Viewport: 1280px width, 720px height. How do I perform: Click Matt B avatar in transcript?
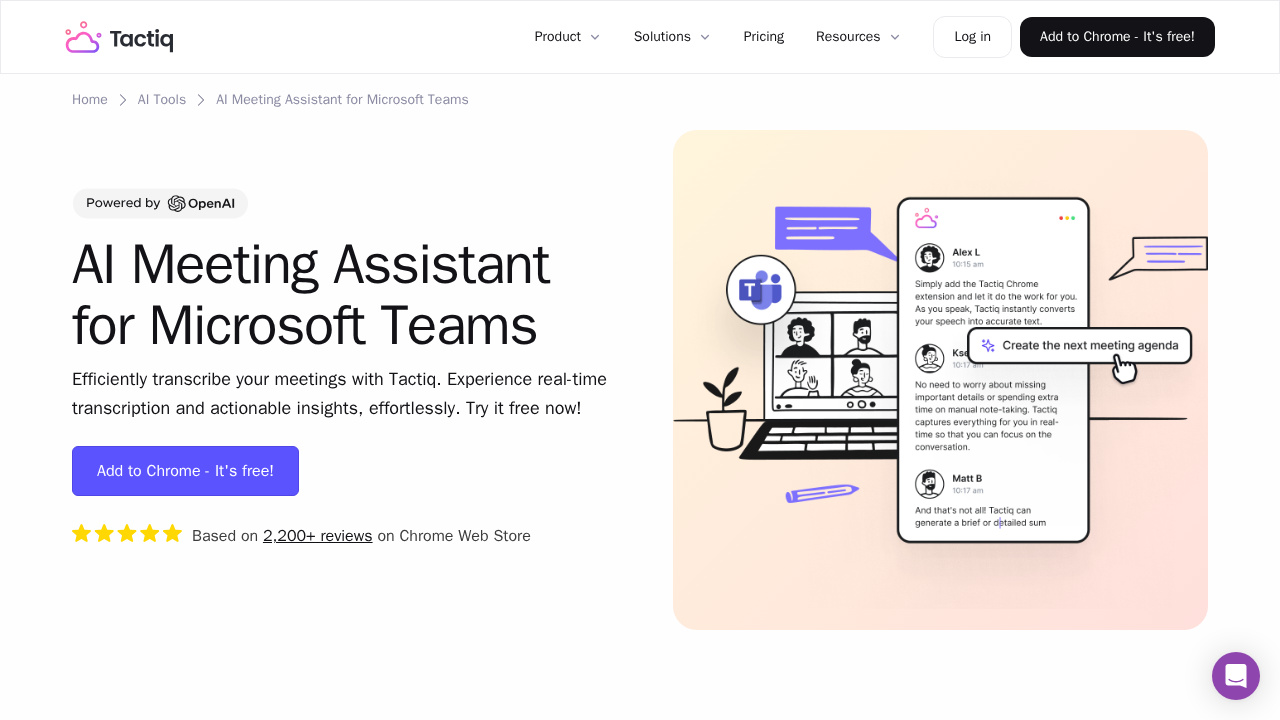(x=930, y=484)
